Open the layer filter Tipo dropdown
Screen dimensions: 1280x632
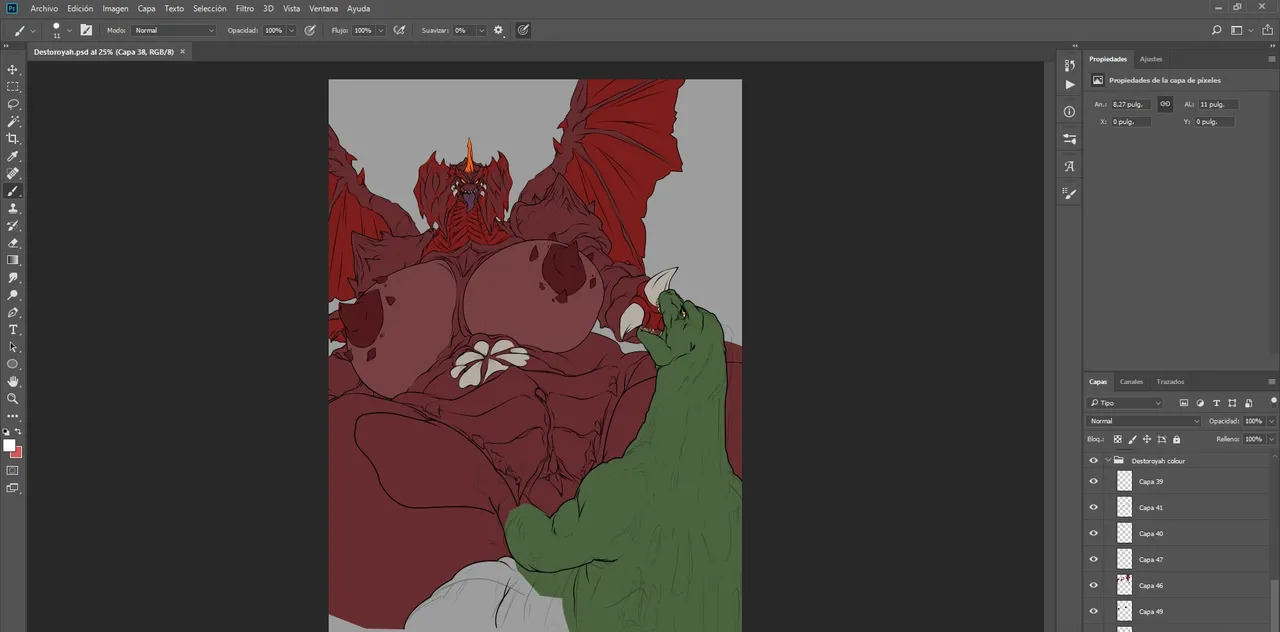point(1126,403)
